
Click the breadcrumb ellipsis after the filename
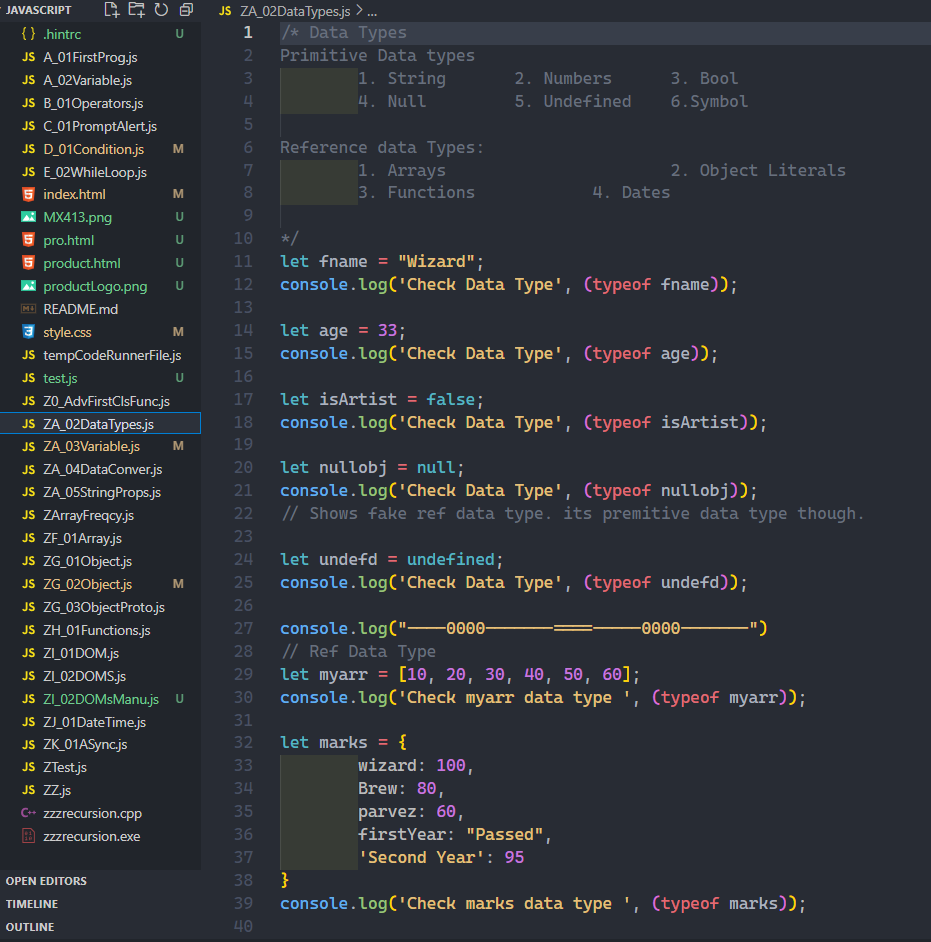[372, 11]
